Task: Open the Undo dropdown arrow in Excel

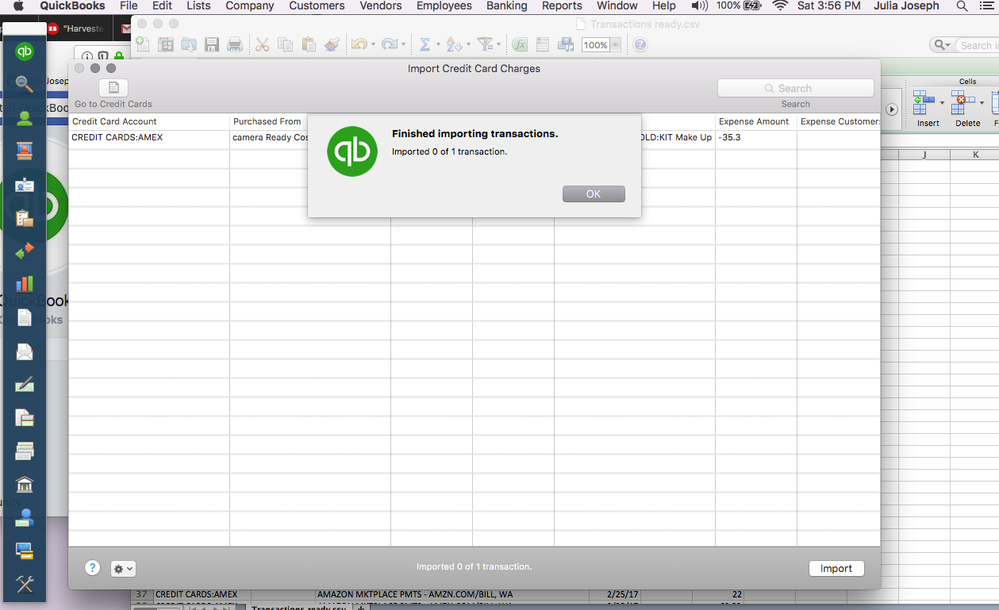Action: [x=373, y=45]
